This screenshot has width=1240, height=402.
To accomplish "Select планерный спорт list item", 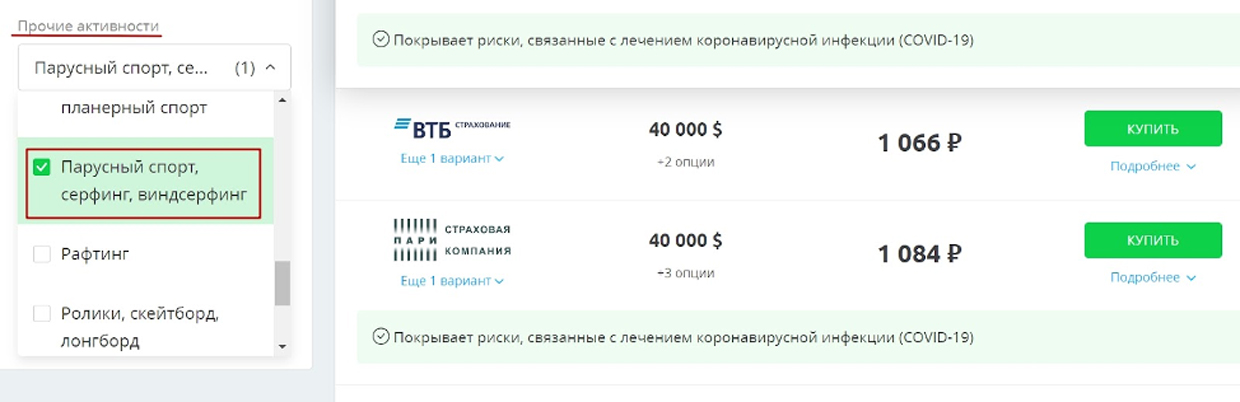I will click(134, 108).
